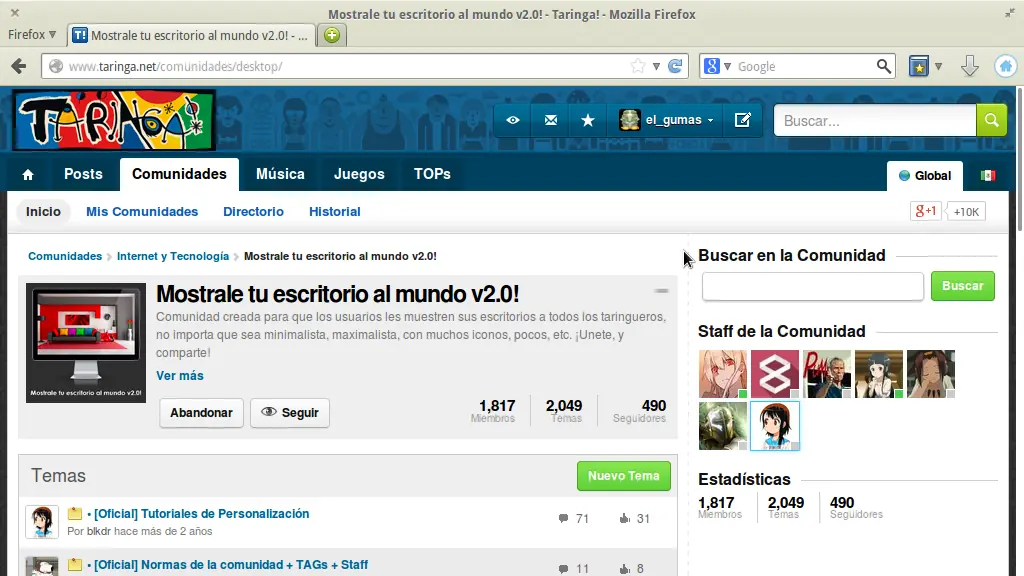Open the blonde anime staff avatar
This screenshot has width=1024, height=576.
(723, 374)
